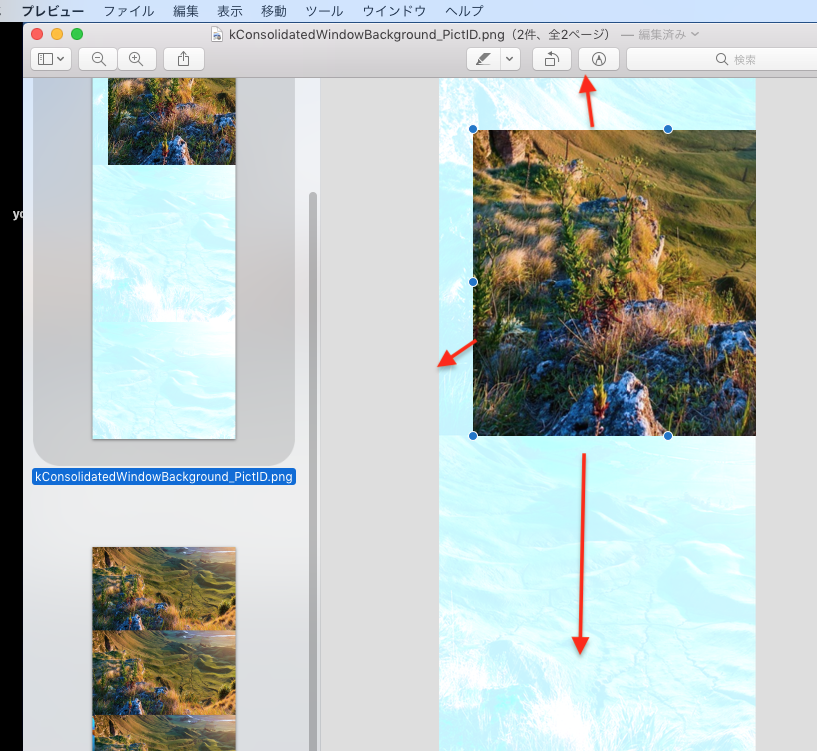Image resolution: width=817 pixels, height=751 pixels.
Task: Click the yellow minimize window button
Action: (x=57, y=34)
